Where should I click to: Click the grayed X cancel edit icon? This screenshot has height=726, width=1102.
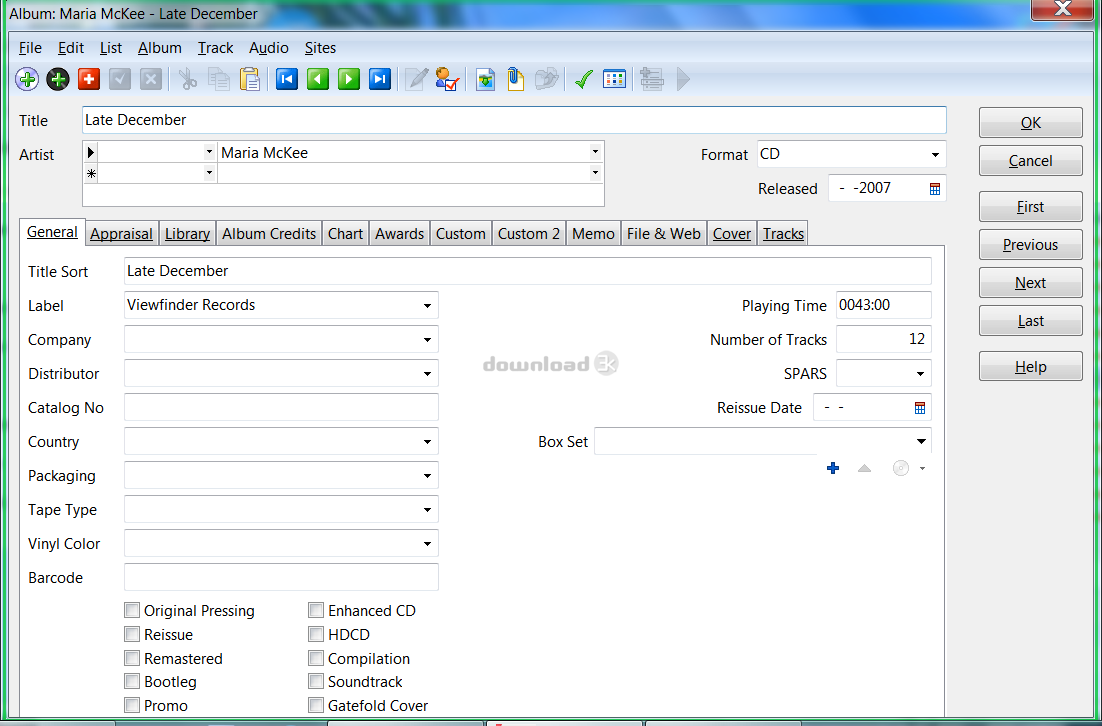point(150,79)
